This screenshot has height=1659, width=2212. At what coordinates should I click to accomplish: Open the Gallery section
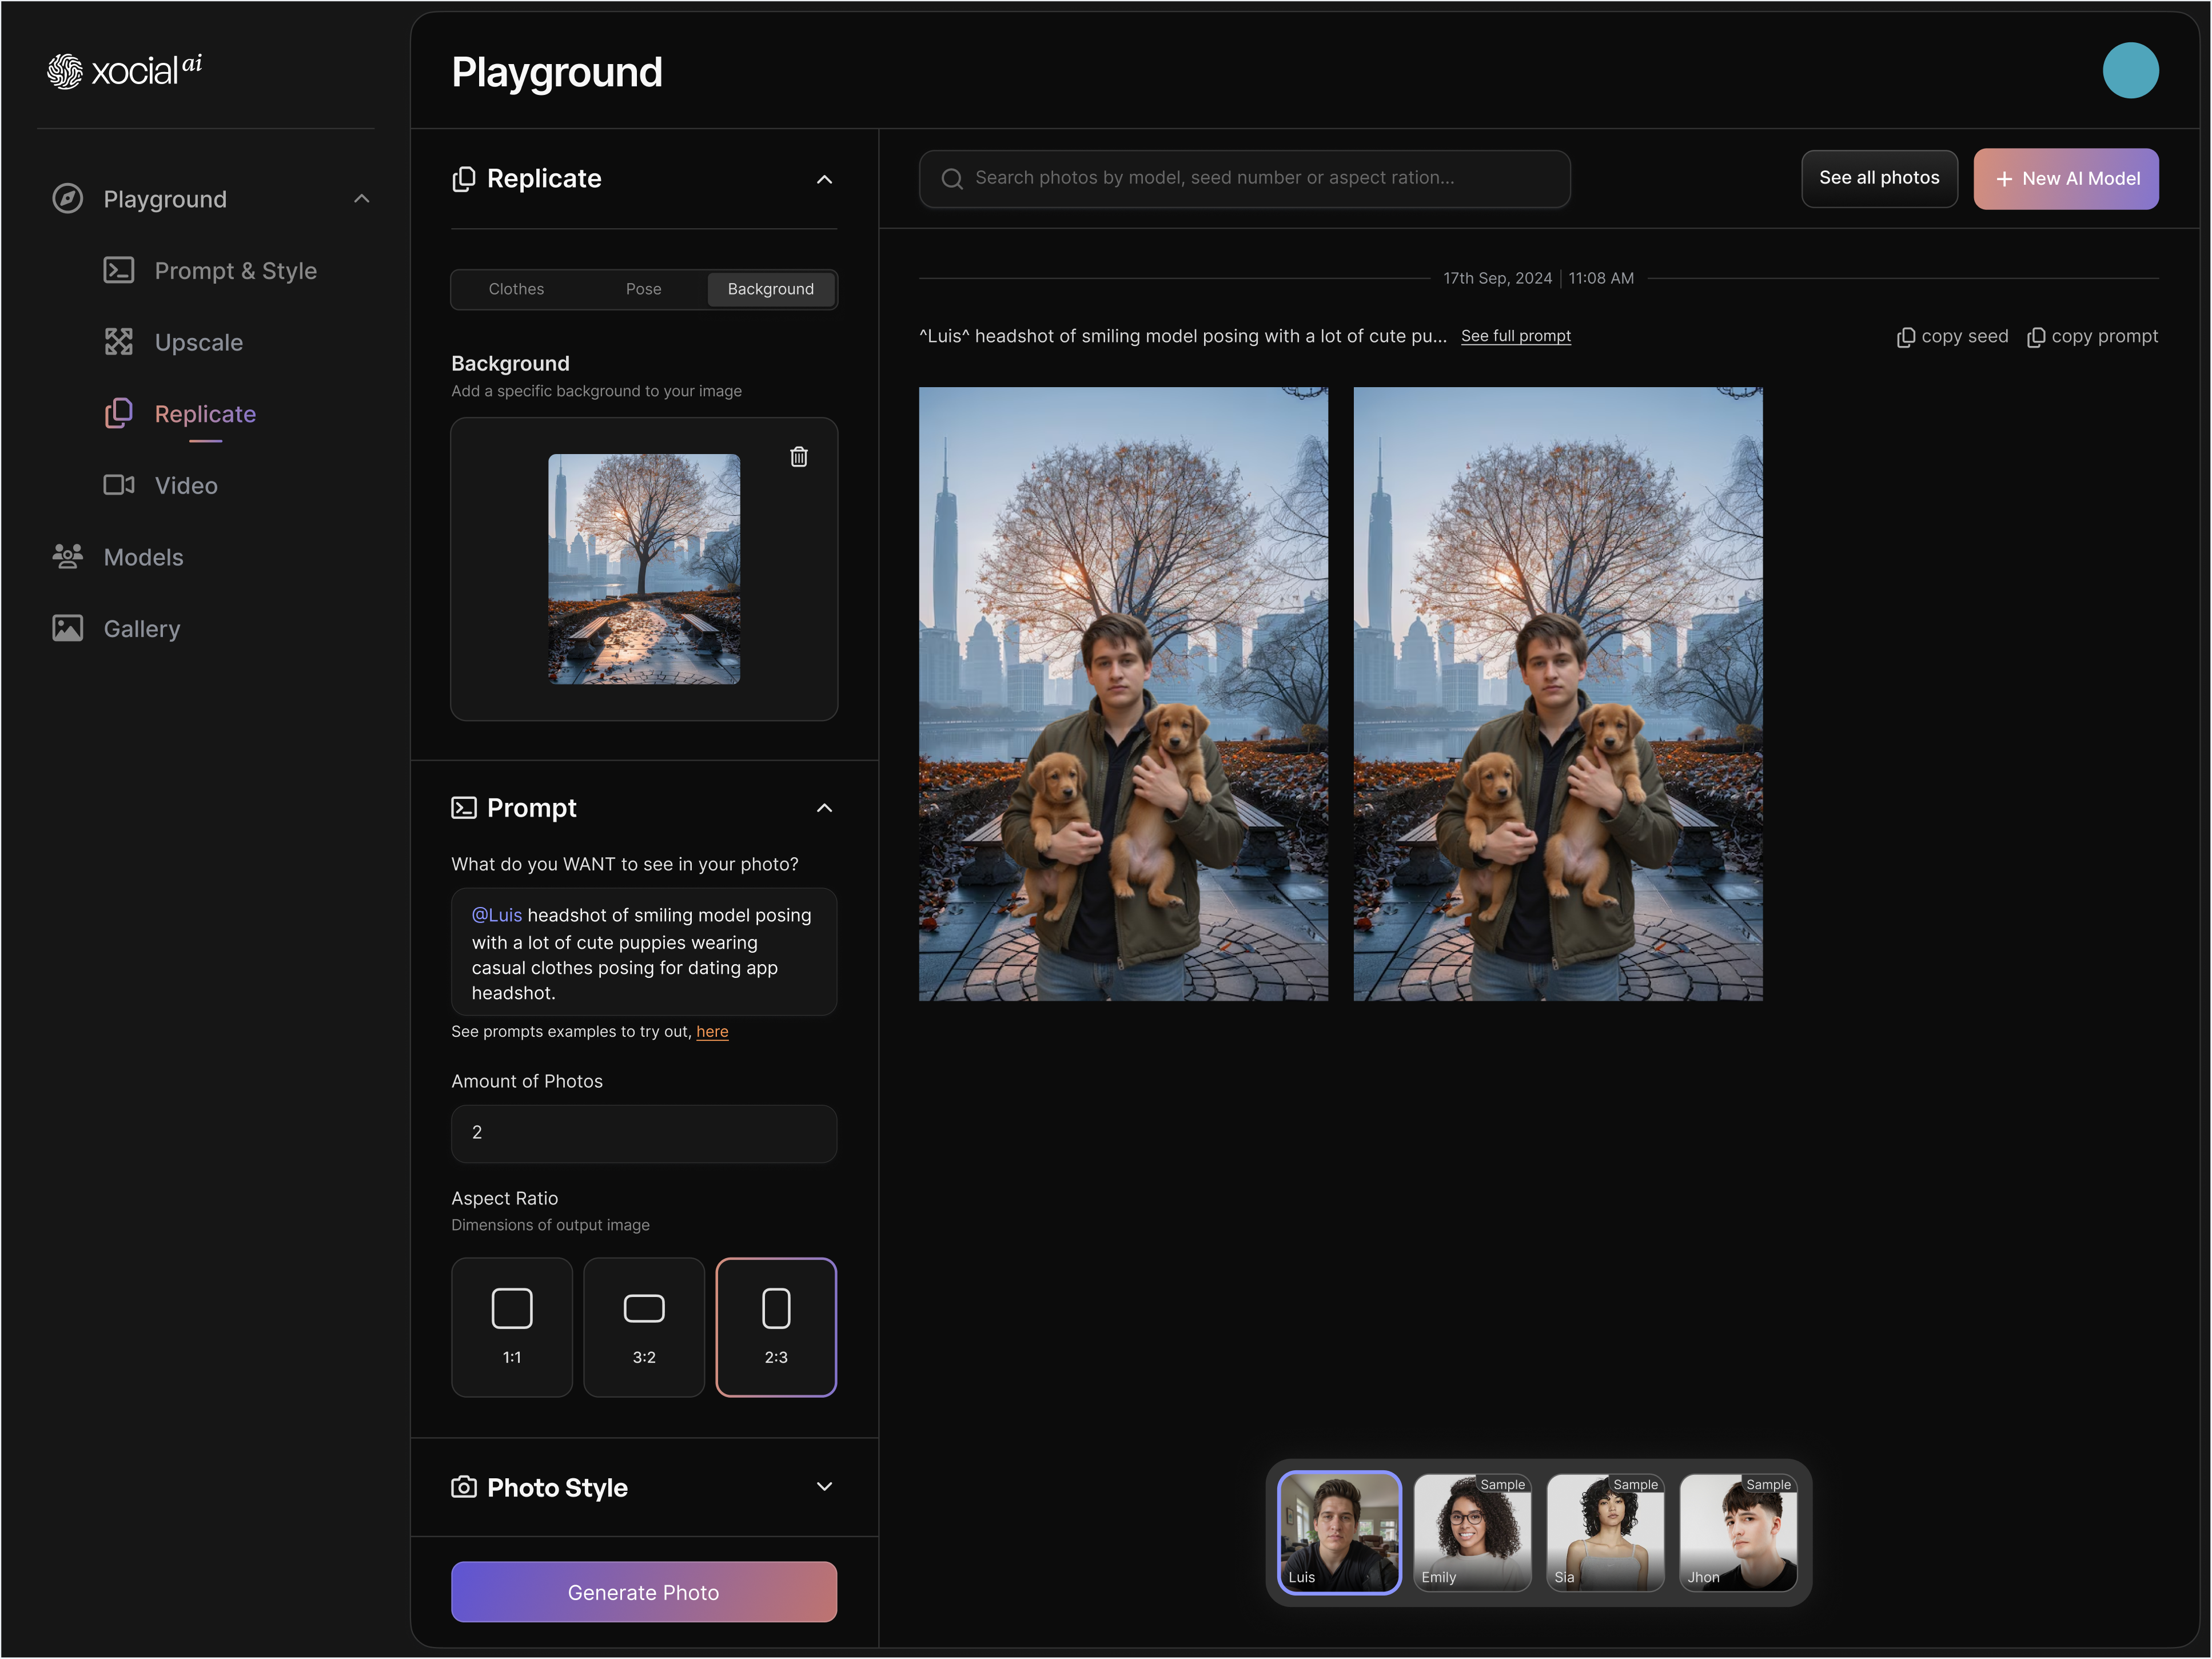116,629
